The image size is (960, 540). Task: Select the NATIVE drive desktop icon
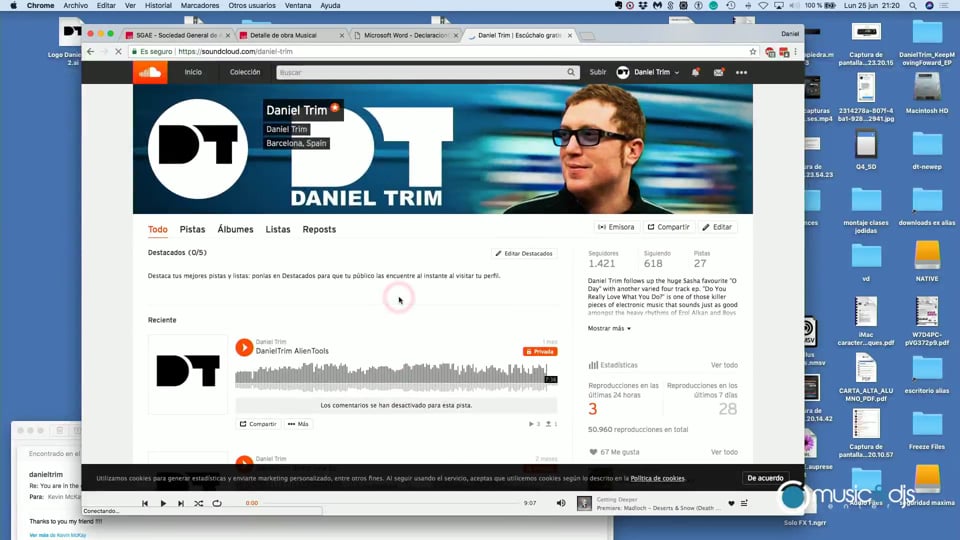[927, 261]
